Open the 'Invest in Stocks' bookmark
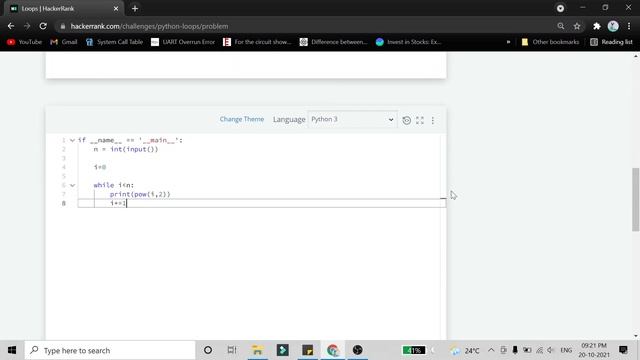640x360 pixels. coord(409,42)
